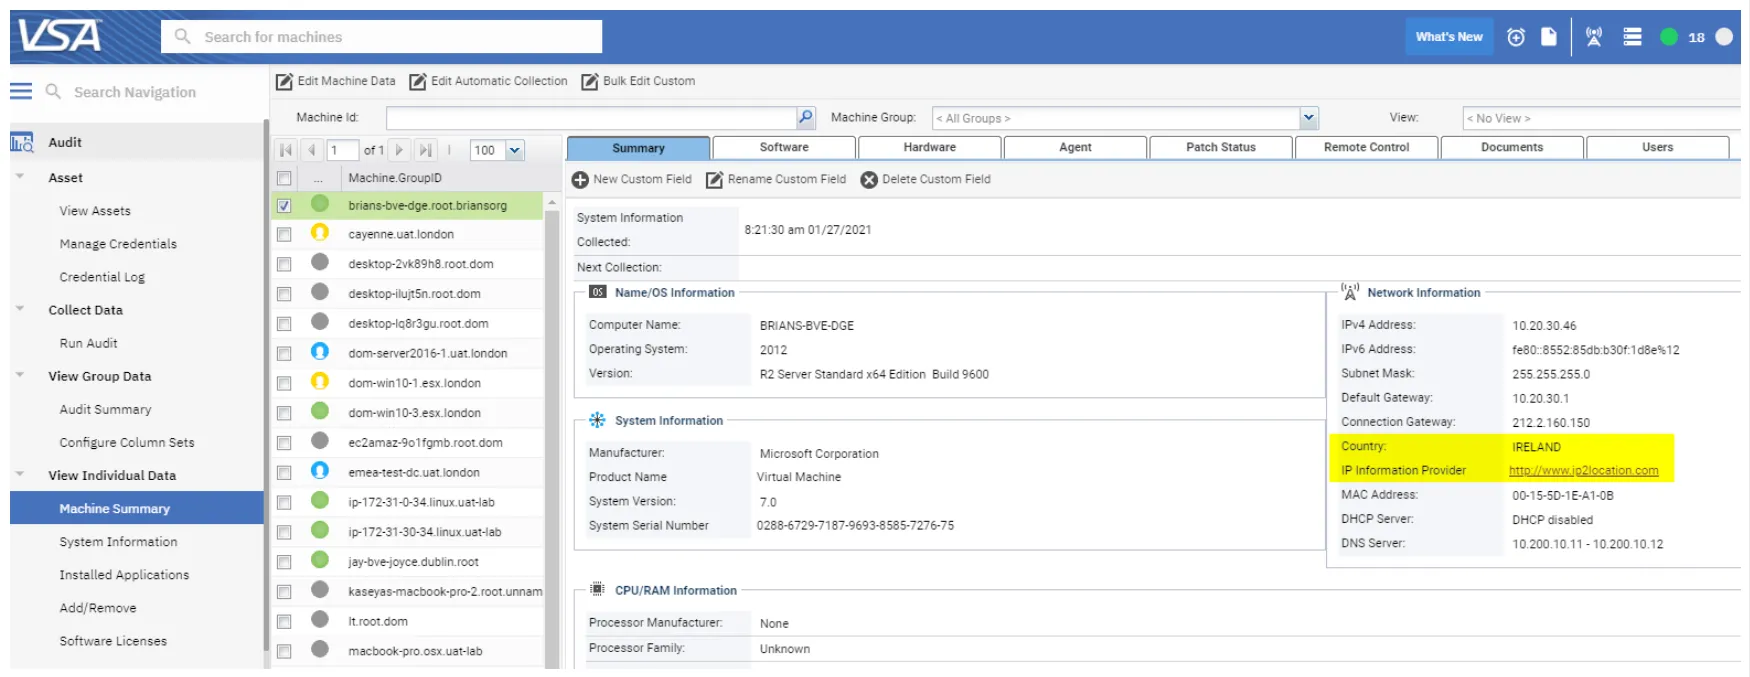Collapse the View Individual Data section

[x=20, y=475]
